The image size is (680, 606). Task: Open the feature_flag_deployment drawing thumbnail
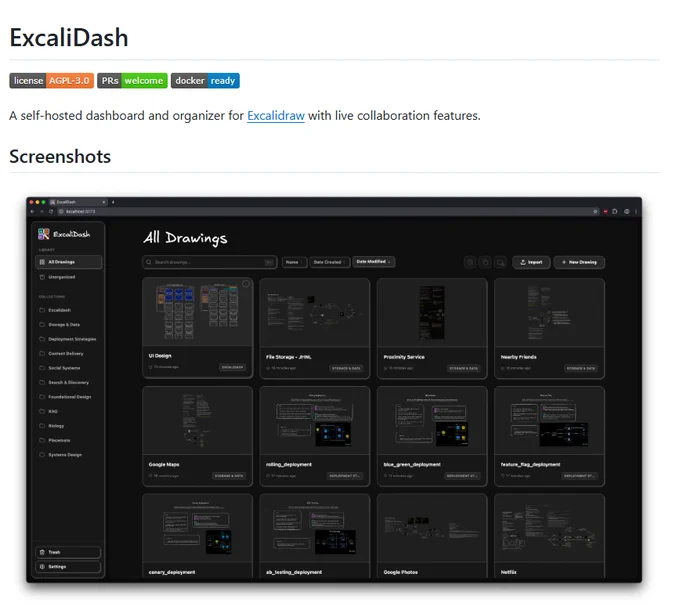tap(549, 421)
